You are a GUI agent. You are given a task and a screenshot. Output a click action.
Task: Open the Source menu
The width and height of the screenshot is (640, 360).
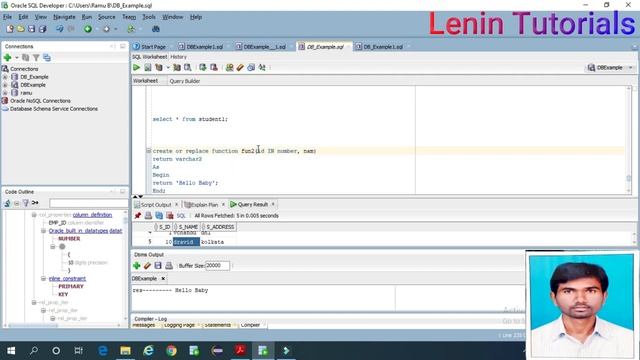[107, 17]
